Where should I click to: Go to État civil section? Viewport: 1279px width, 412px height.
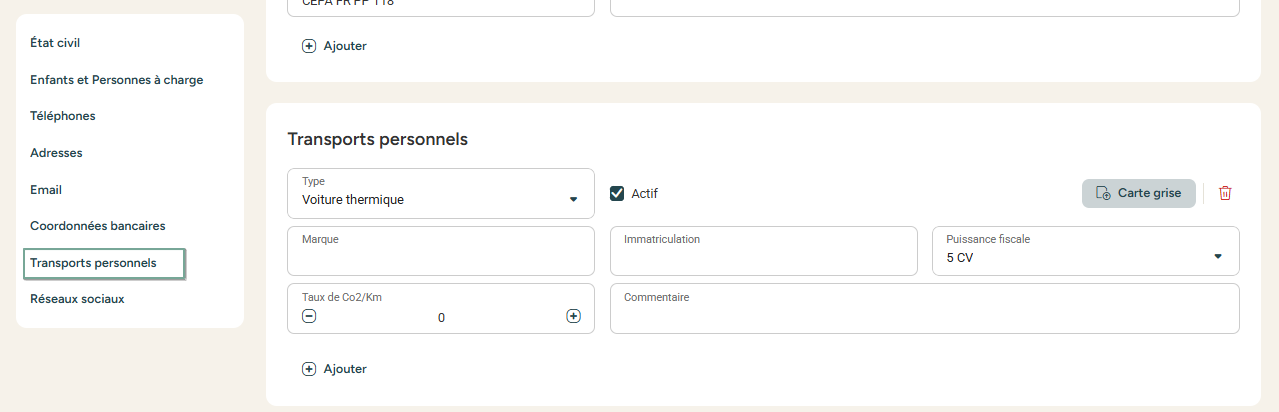coord(55,43)
